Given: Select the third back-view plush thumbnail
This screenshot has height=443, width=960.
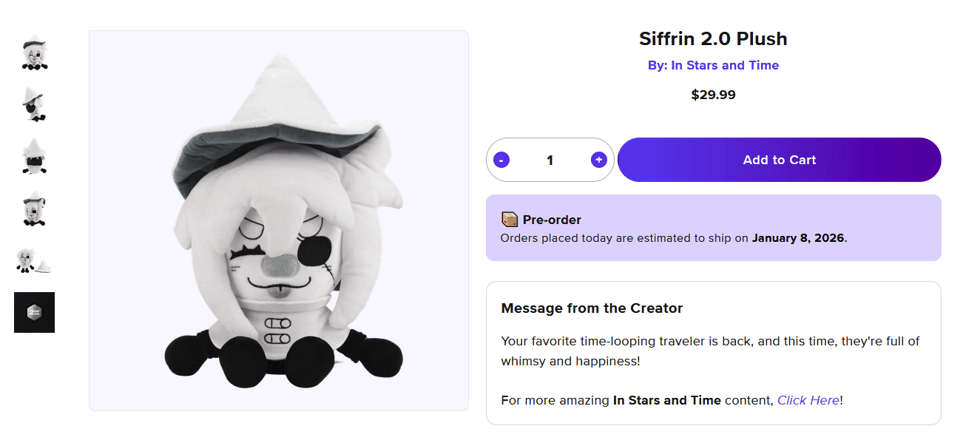Looking at the screenshot, I should tap(34, 157).
